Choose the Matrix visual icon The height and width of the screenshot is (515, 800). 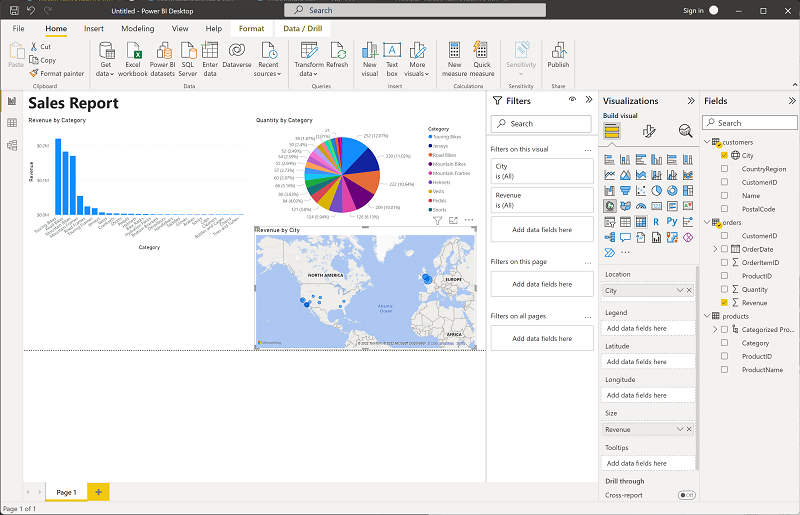[641, 222]
